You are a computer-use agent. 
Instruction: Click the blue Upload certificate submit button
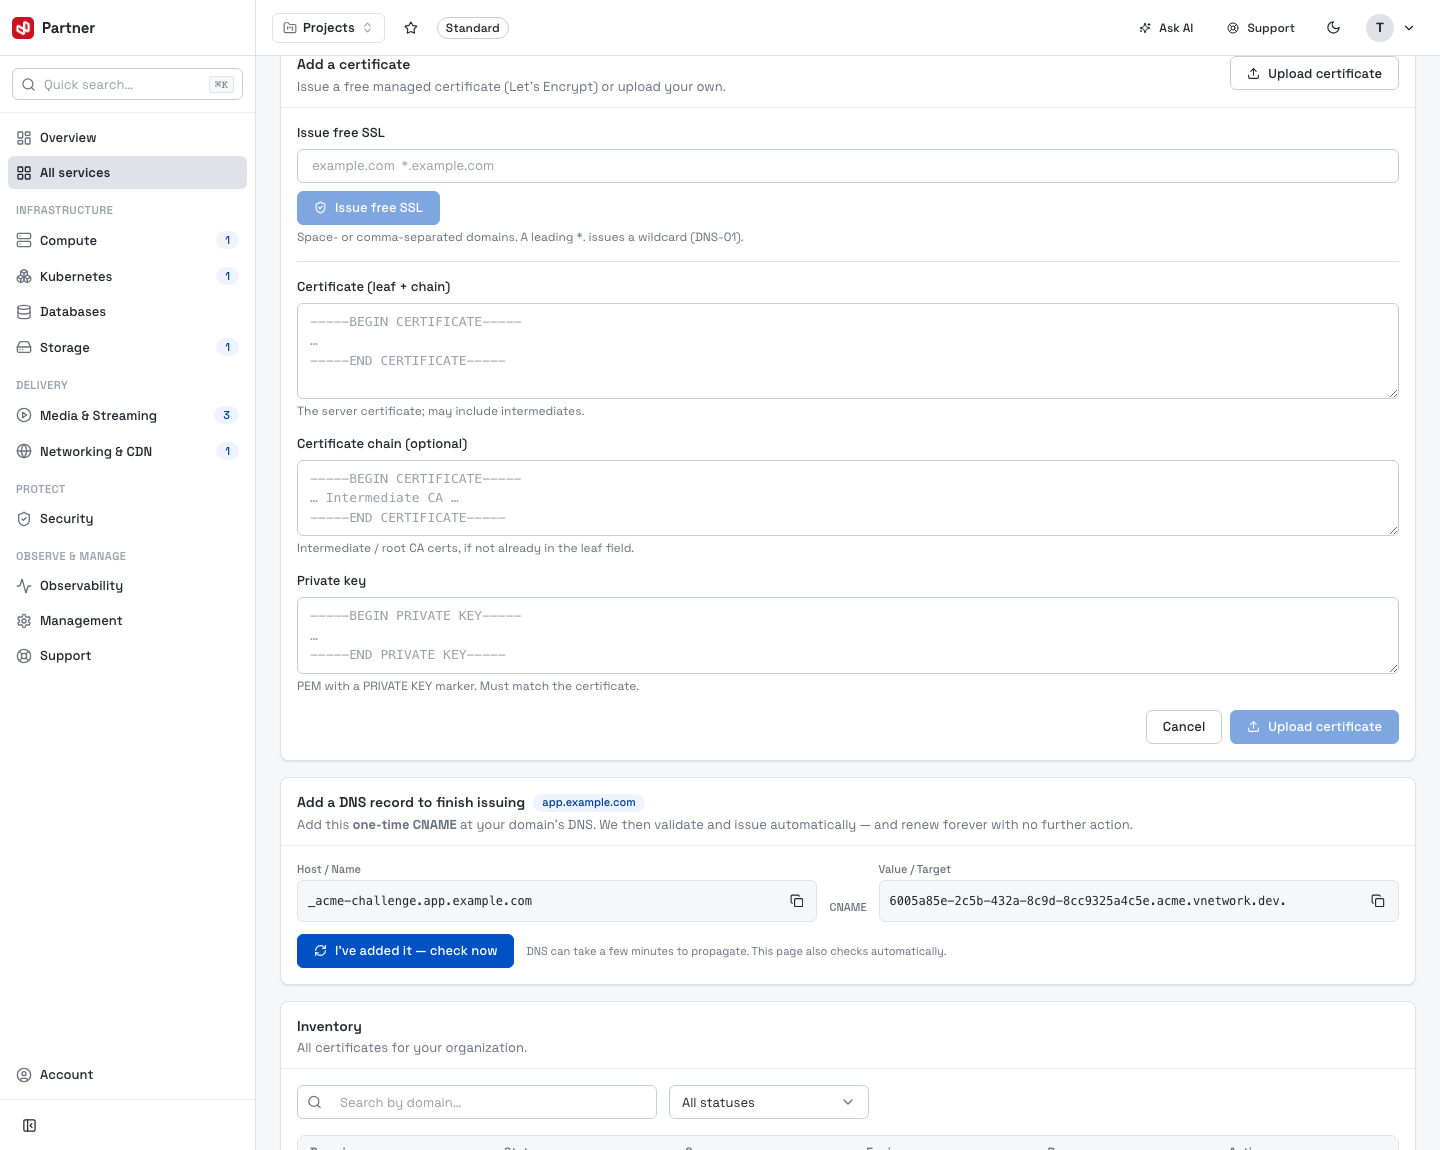1314,727
